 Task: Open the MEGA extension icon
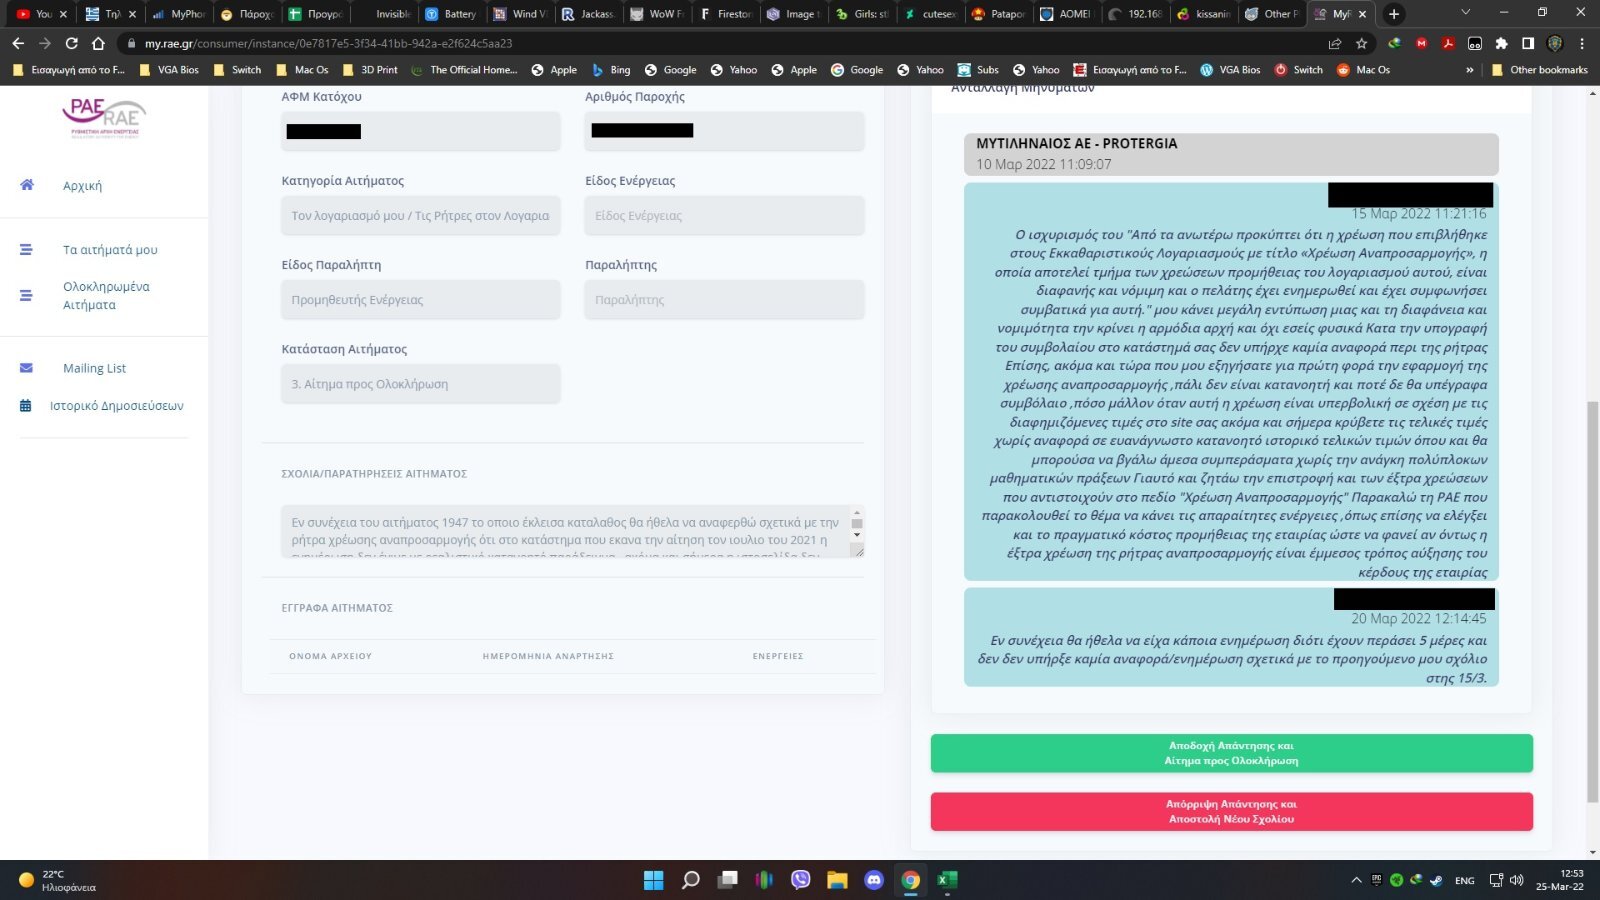[x=1421, y=43]
